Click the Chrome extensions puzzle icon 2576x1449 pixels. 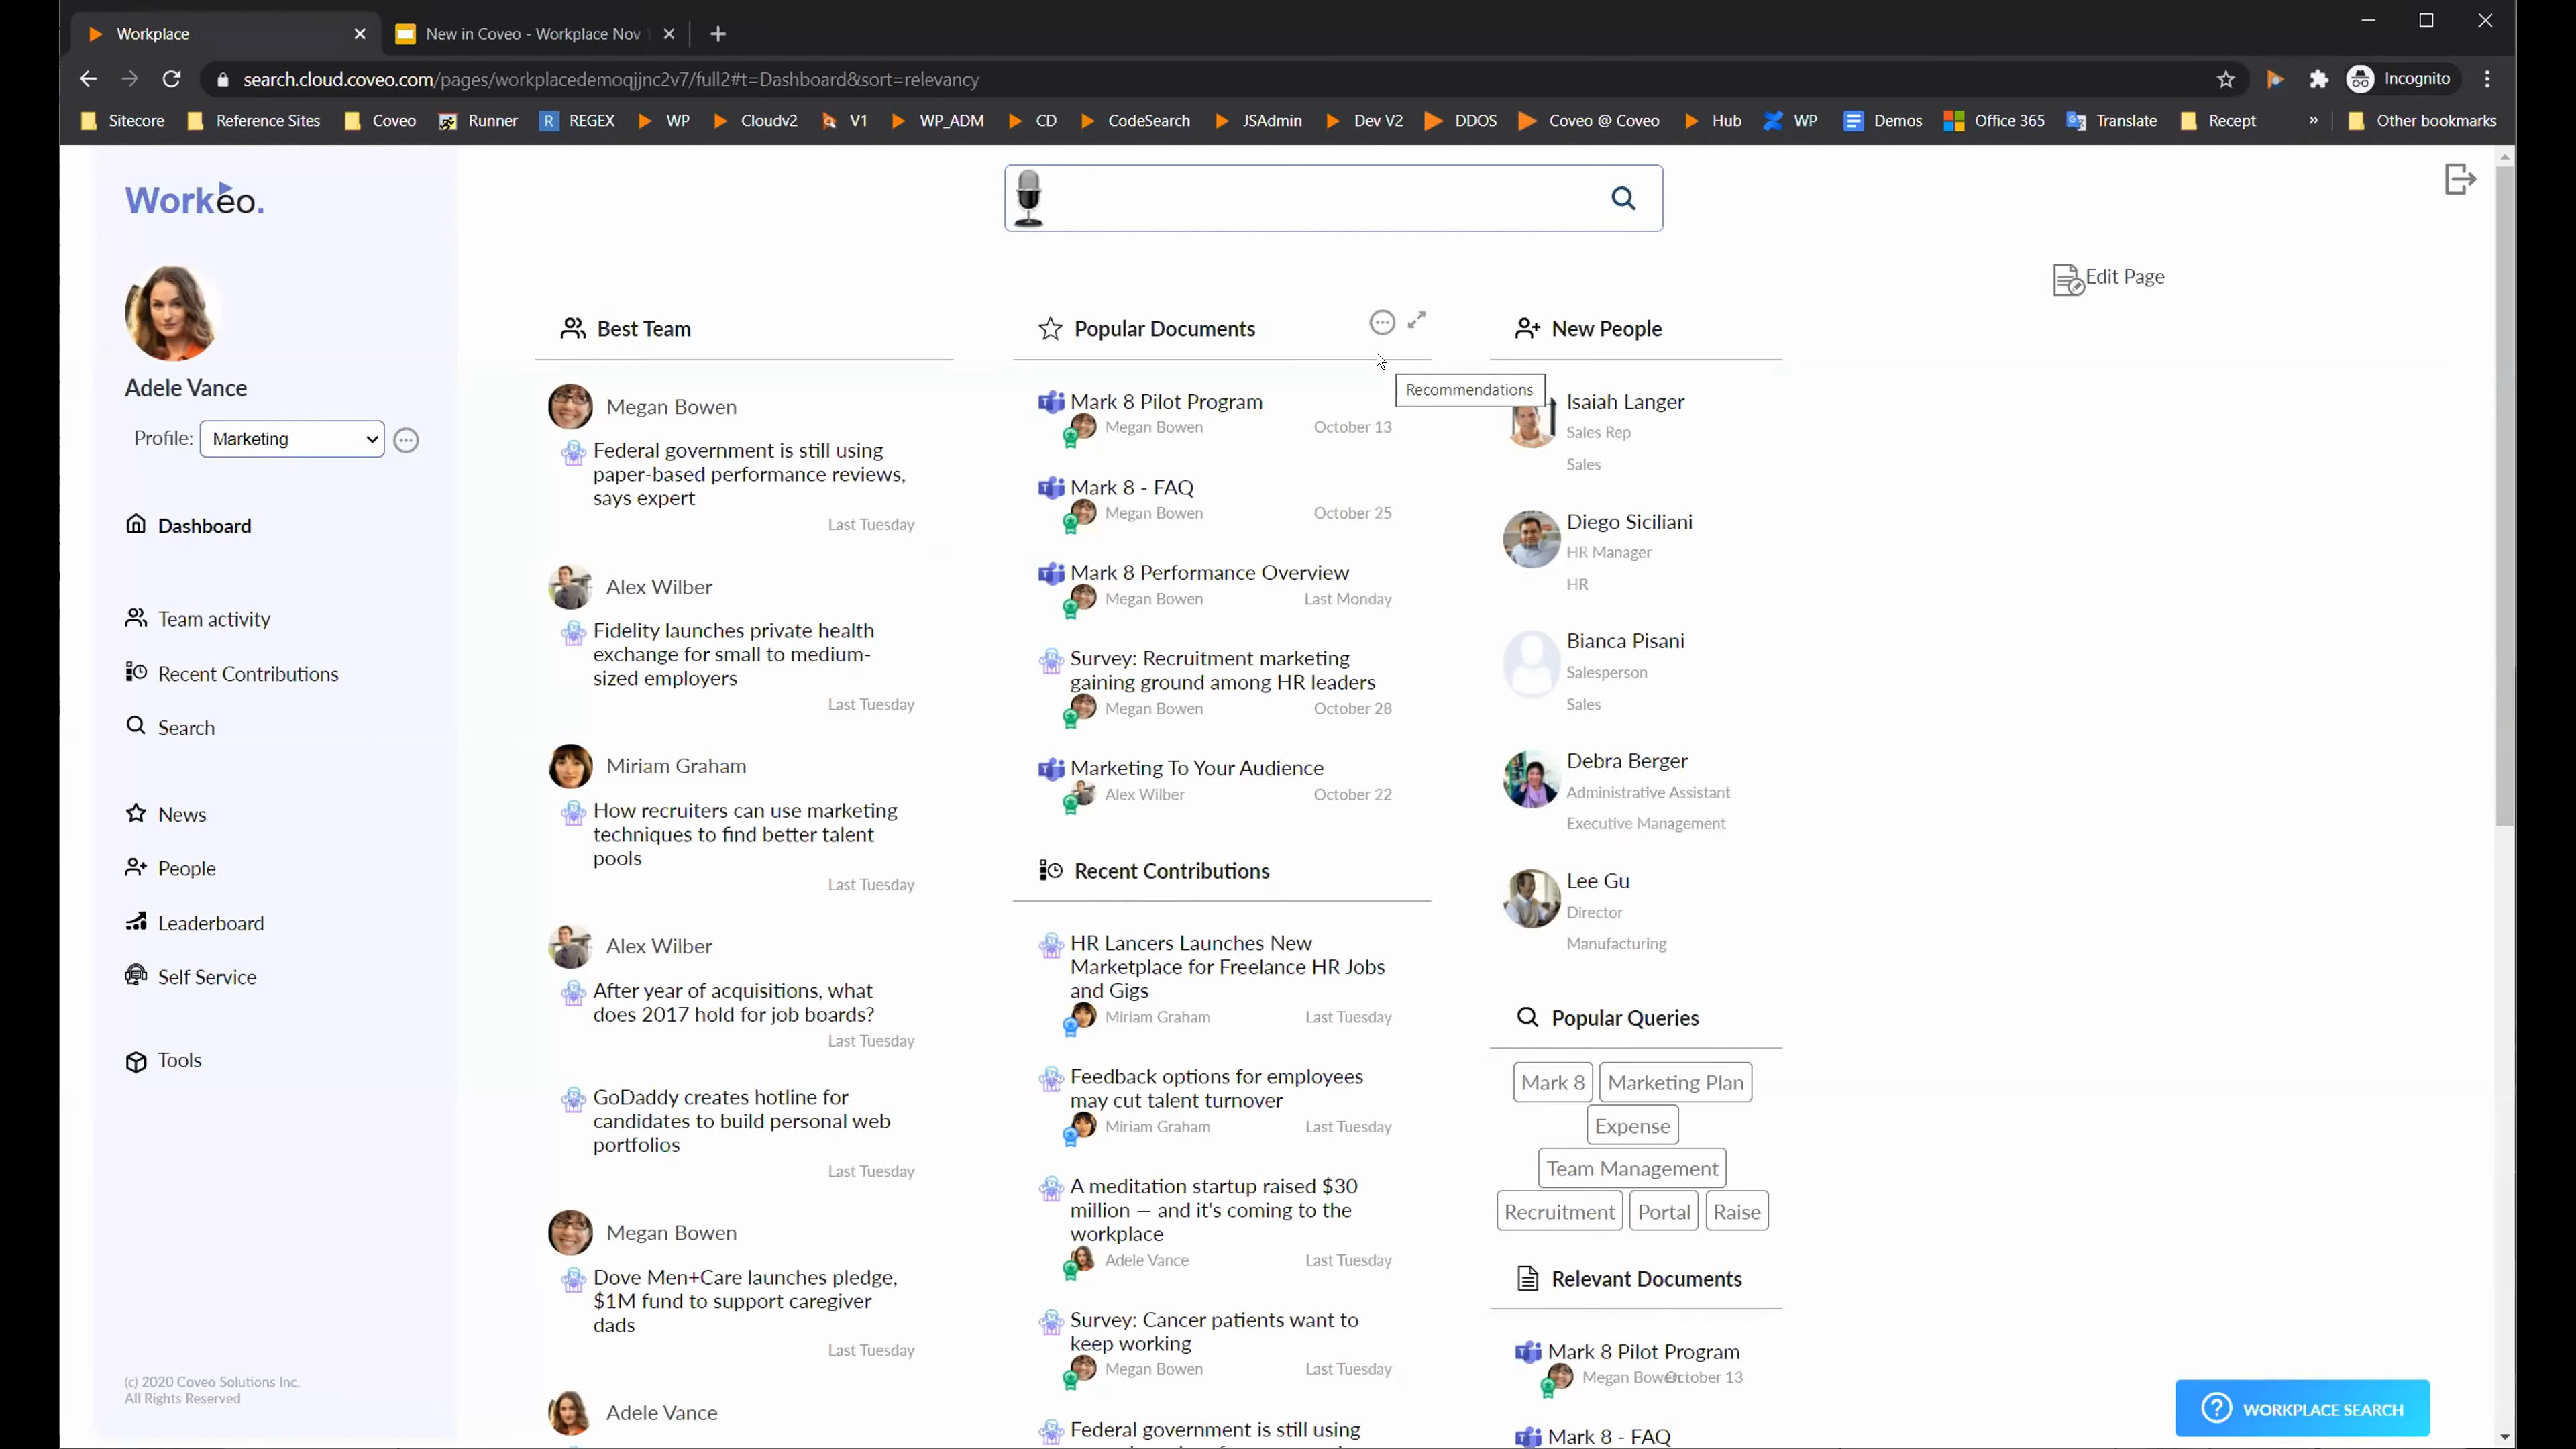pyautogui.click(x=2319, y=79)
